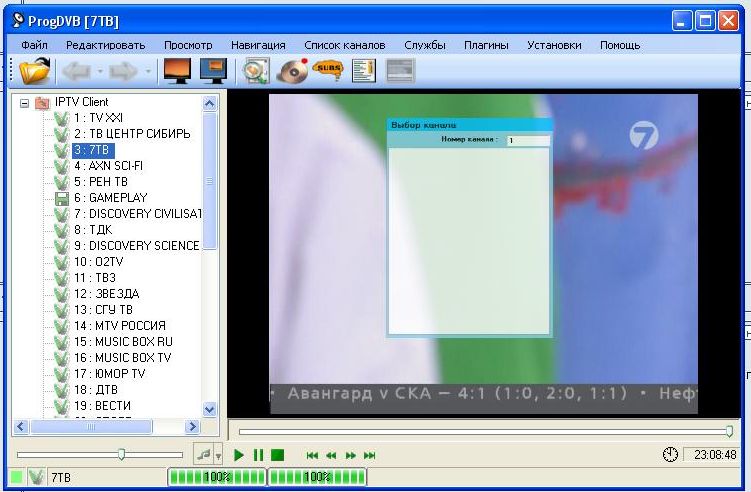Screen dimensions: 751x492
Task: Click the grayed teletext toolbar icon
Action: (400, 71)
